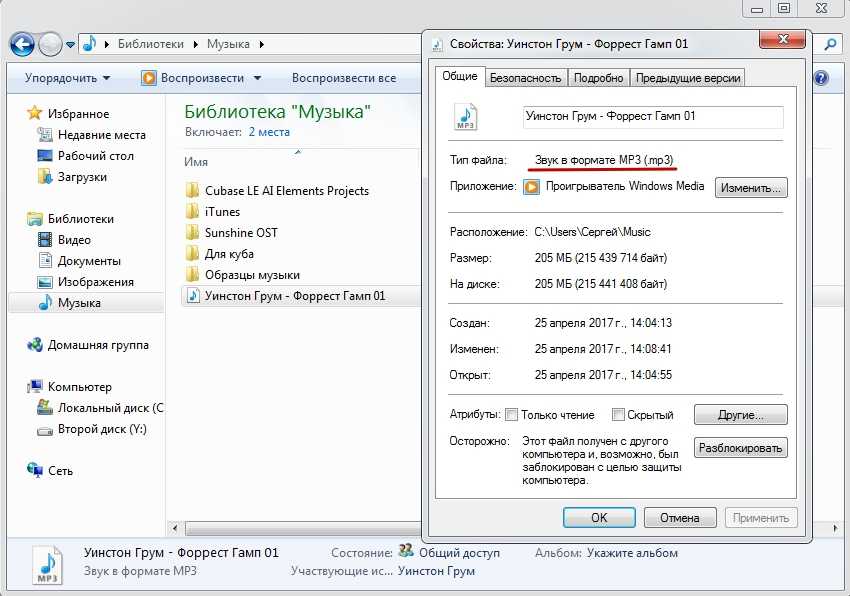Open Локальный диск drive icon
Viewport: 850px width, 596px height.
click(x=44, y=408)
